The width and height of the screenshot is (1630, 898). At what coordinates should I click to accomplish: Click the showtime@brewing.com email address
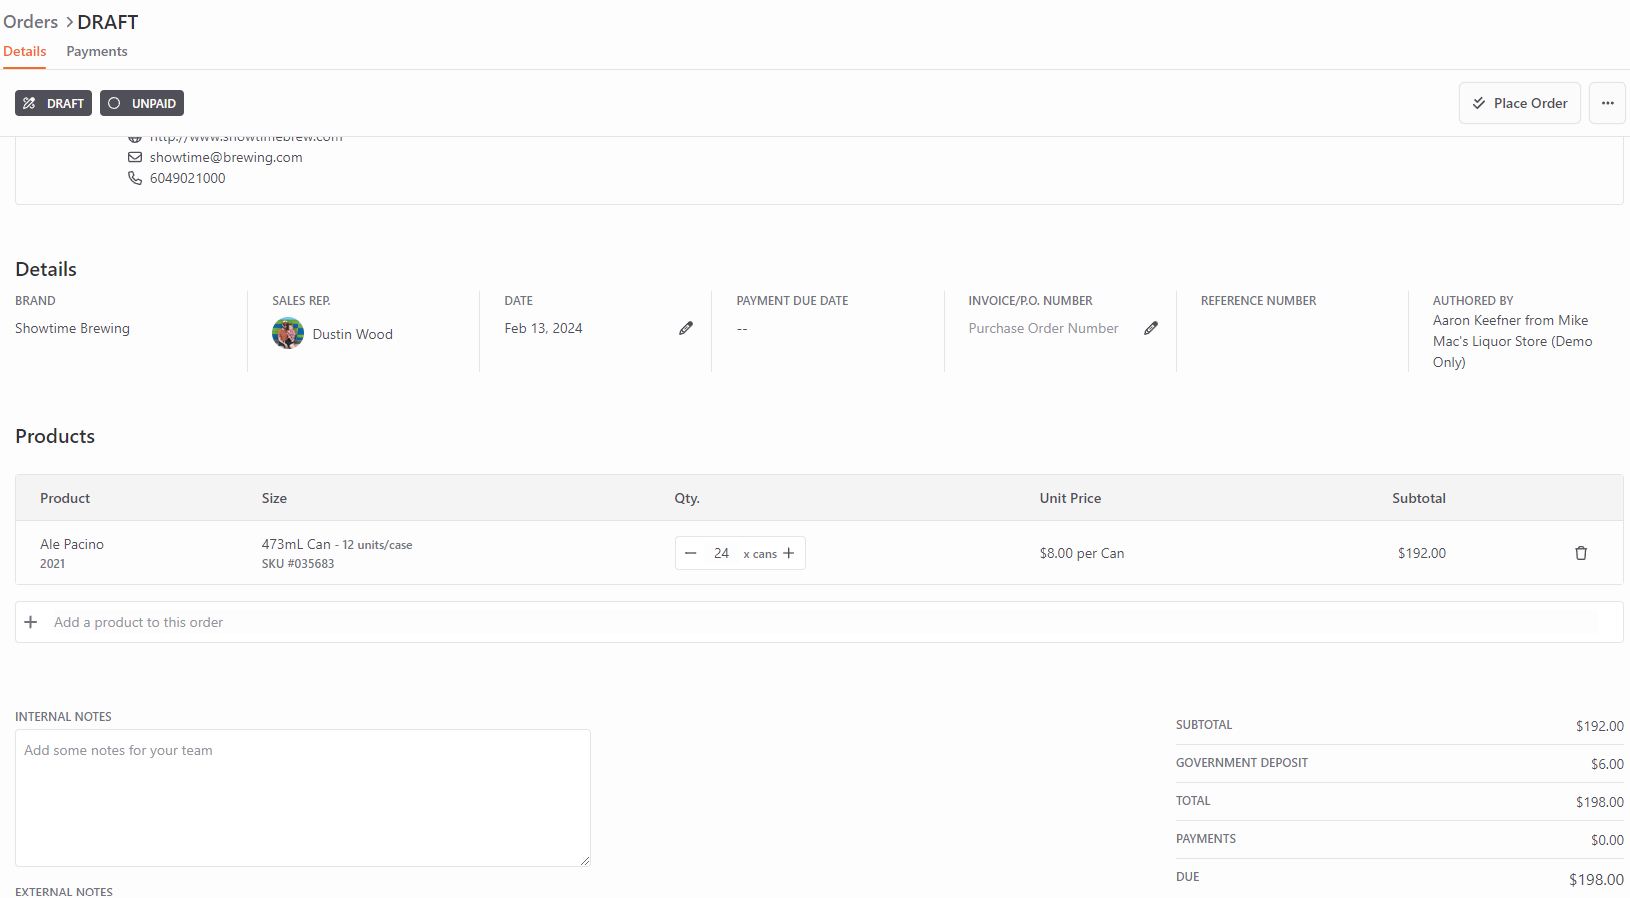point(226,157)
